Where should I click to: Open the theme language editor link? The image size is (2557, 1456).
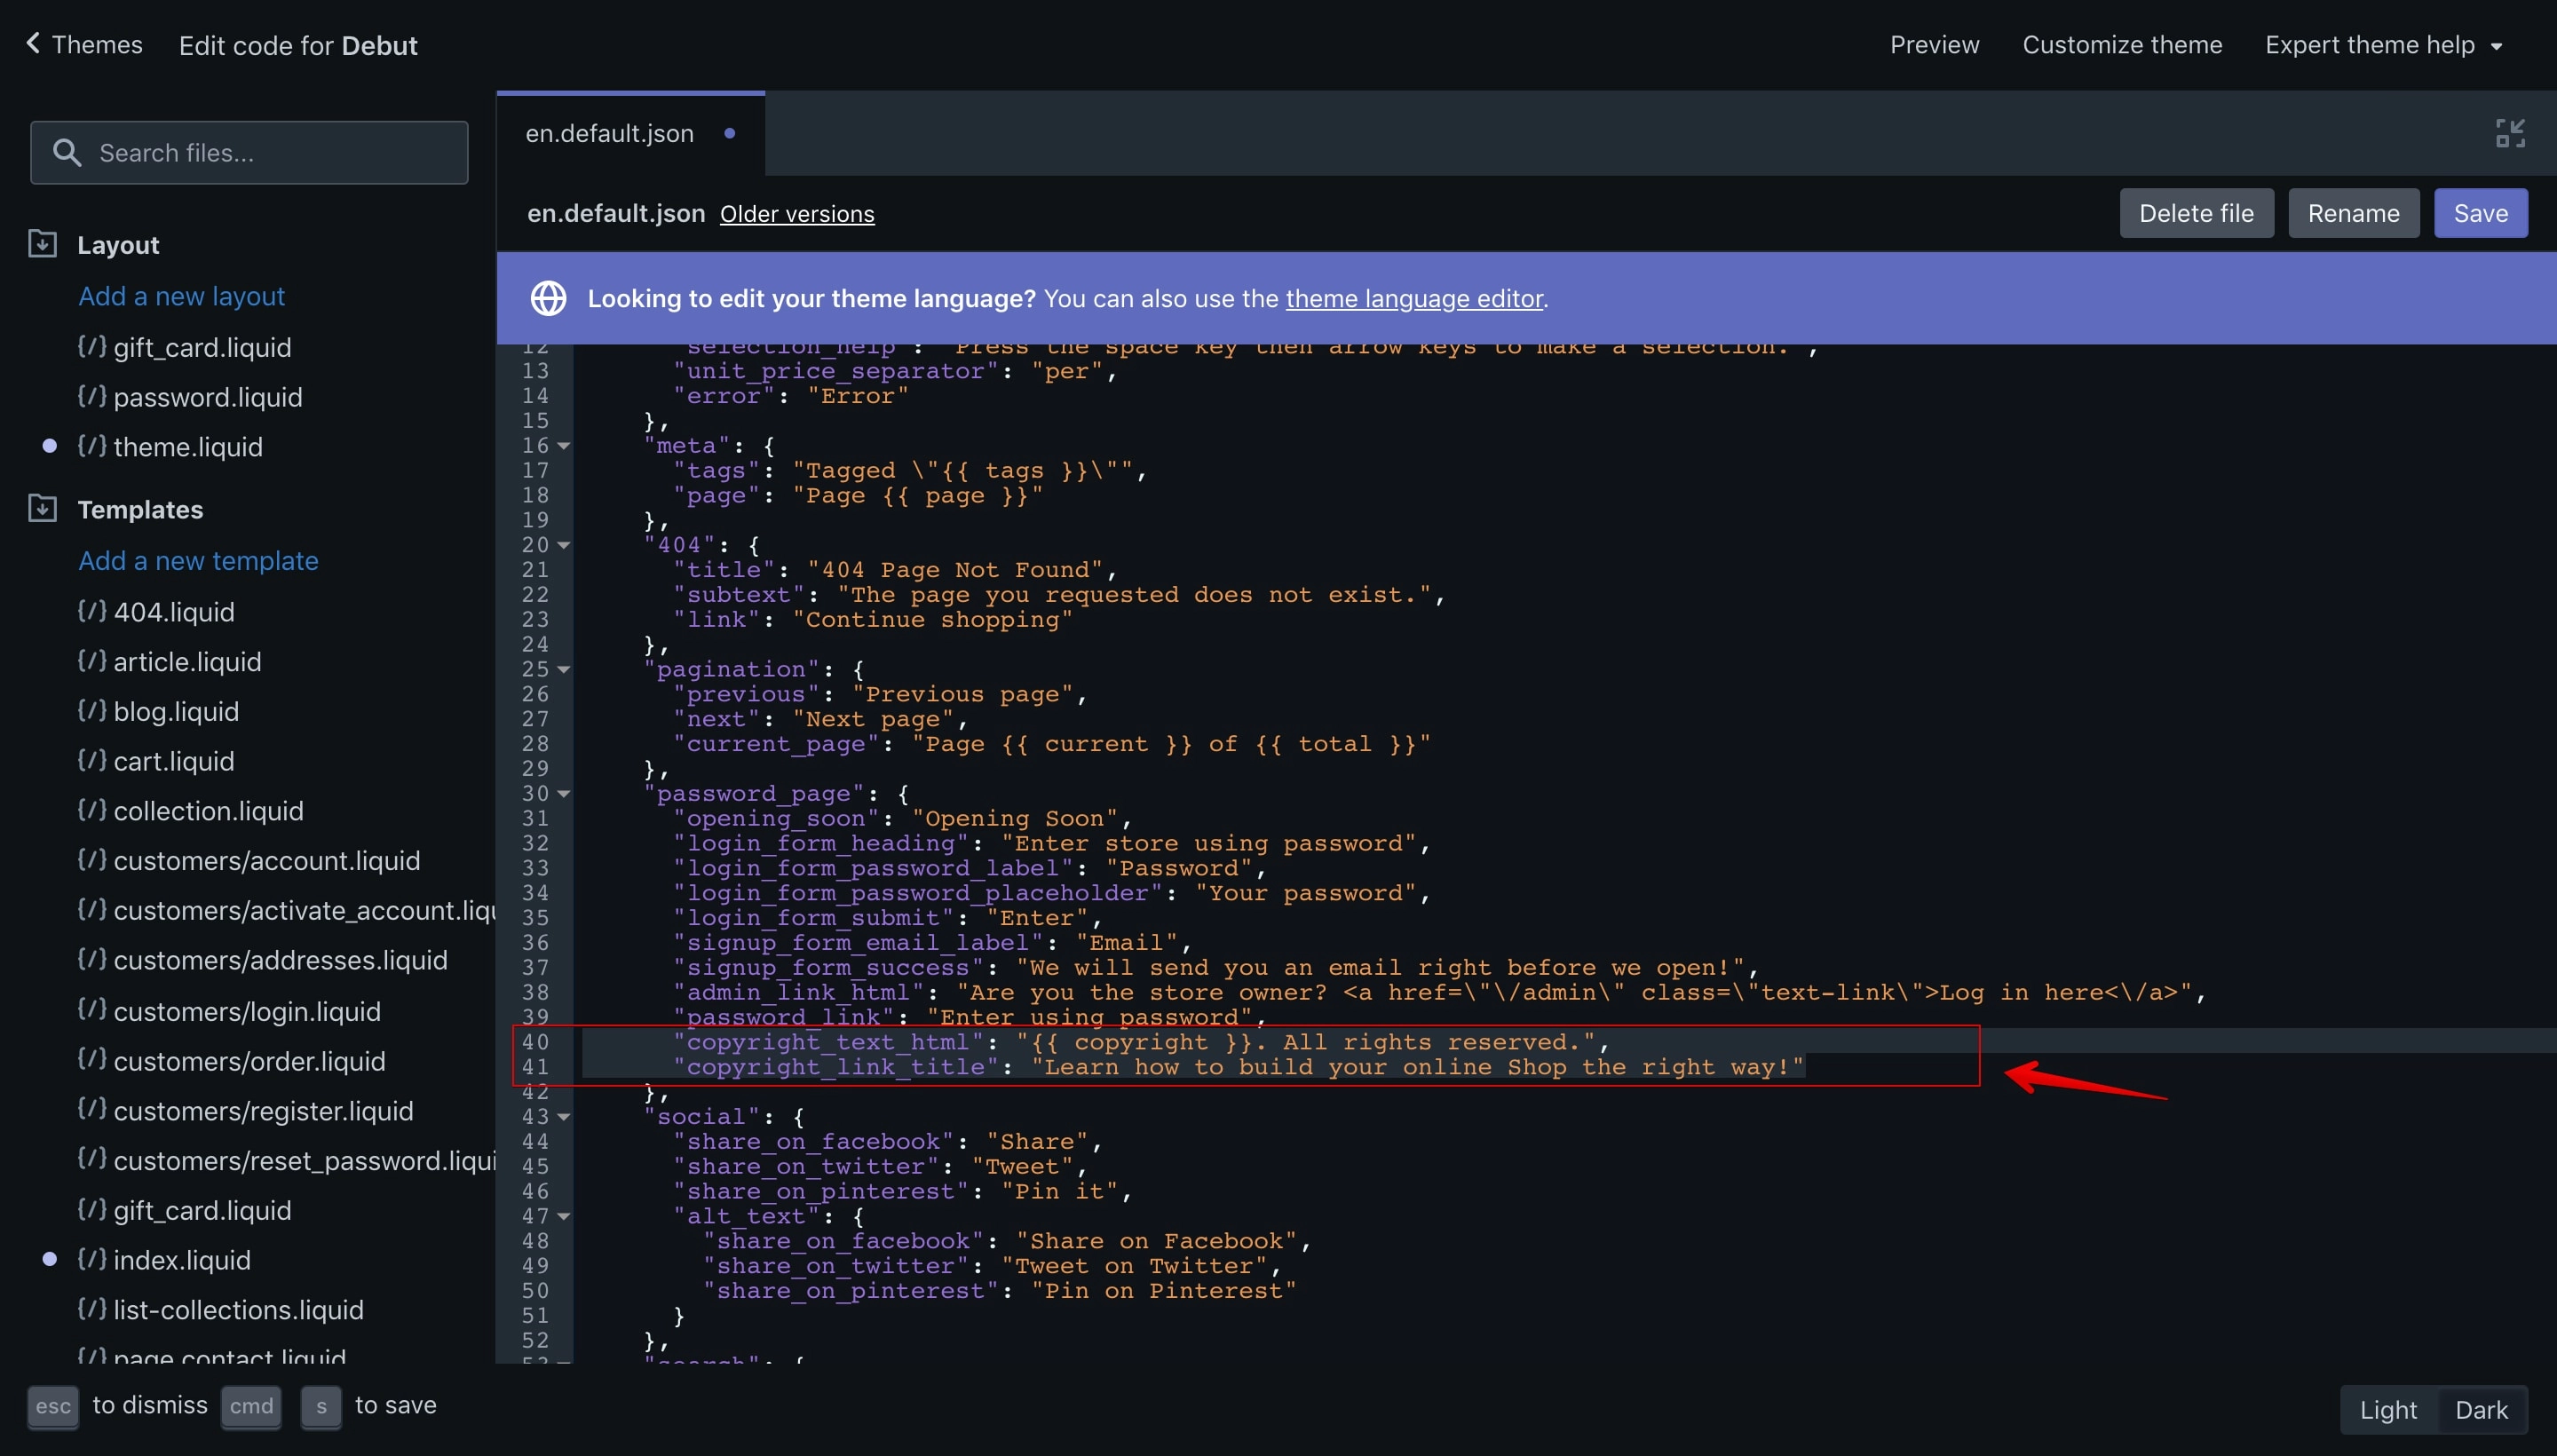(x=1414, y=298)
